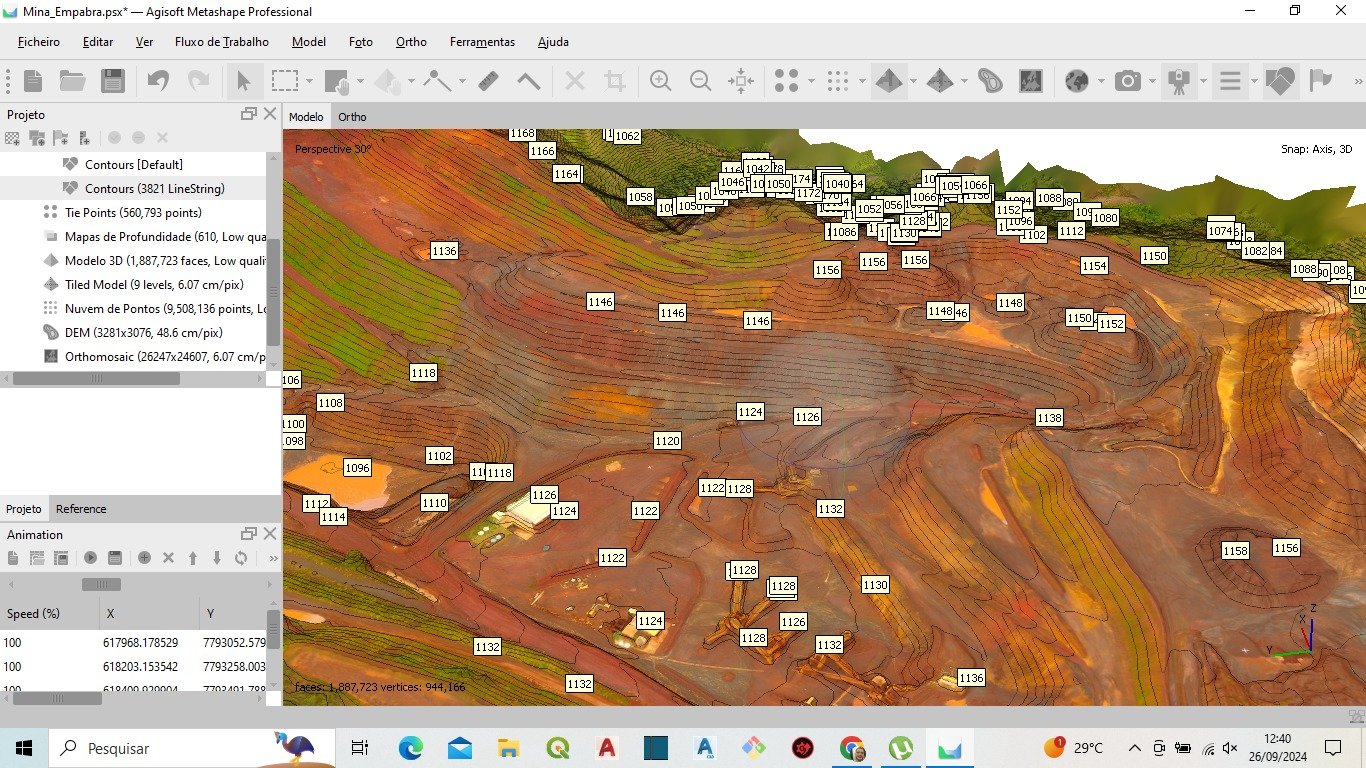Save the project with the diskette icon
The height and width of the screenshot is (768, 1366).
coord(113,81)
